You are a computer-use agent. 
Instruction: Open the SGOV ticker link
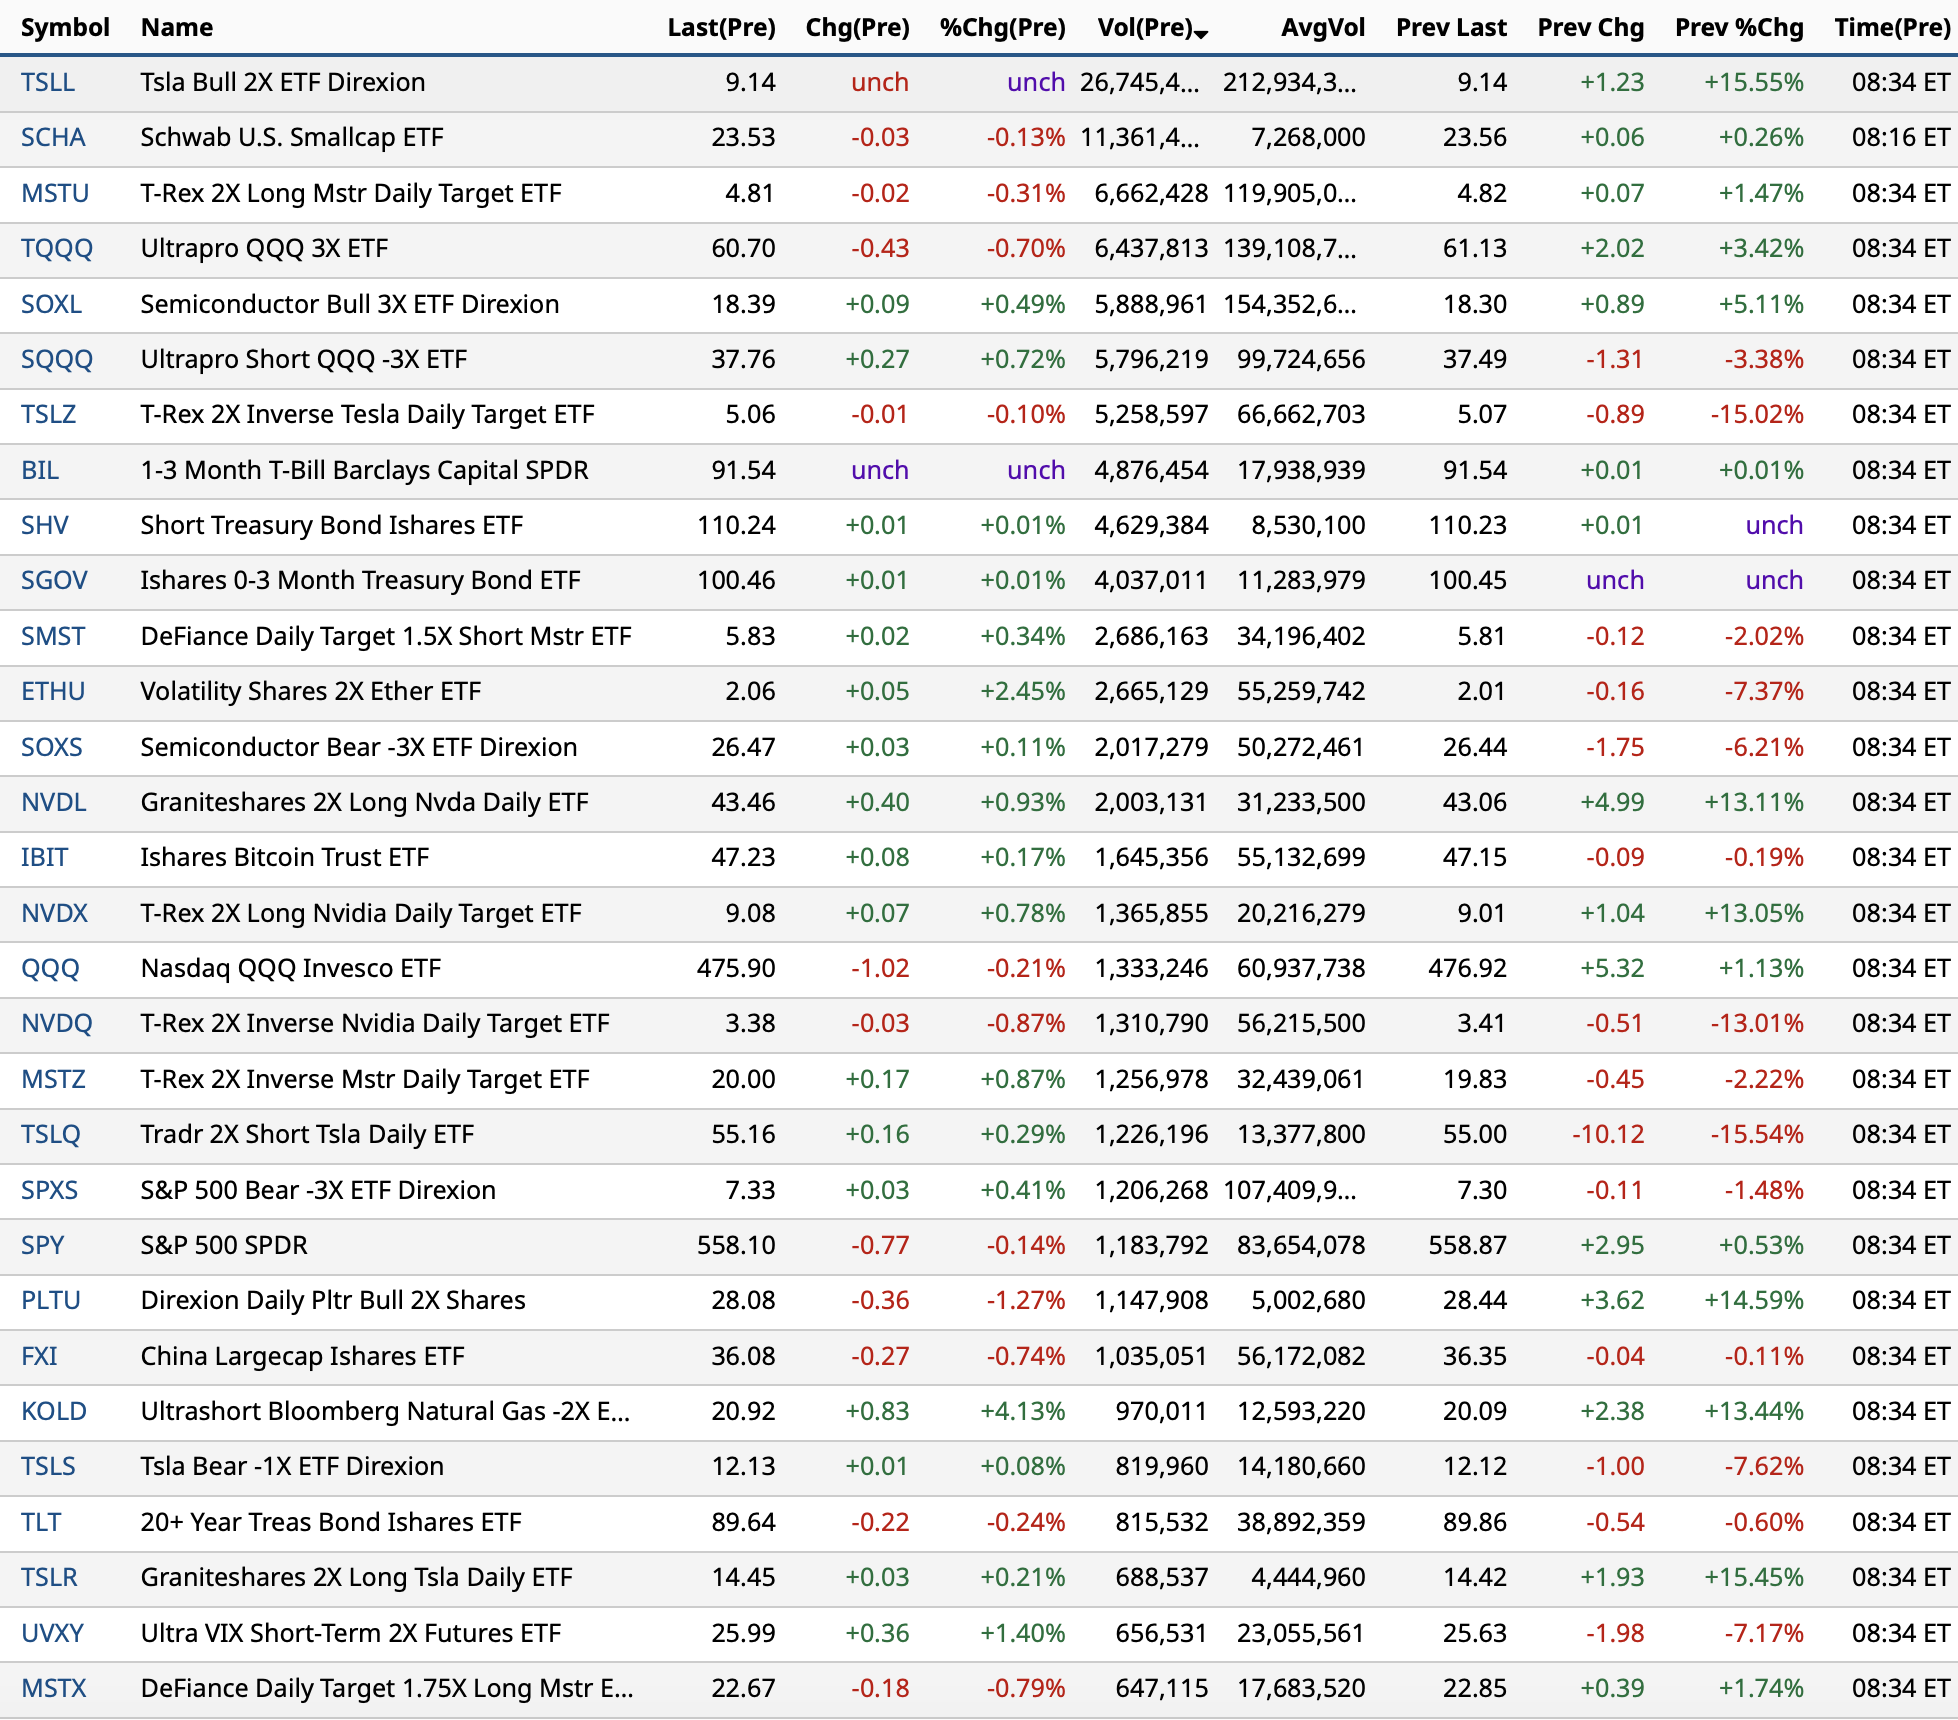click(x=54, y=581)
